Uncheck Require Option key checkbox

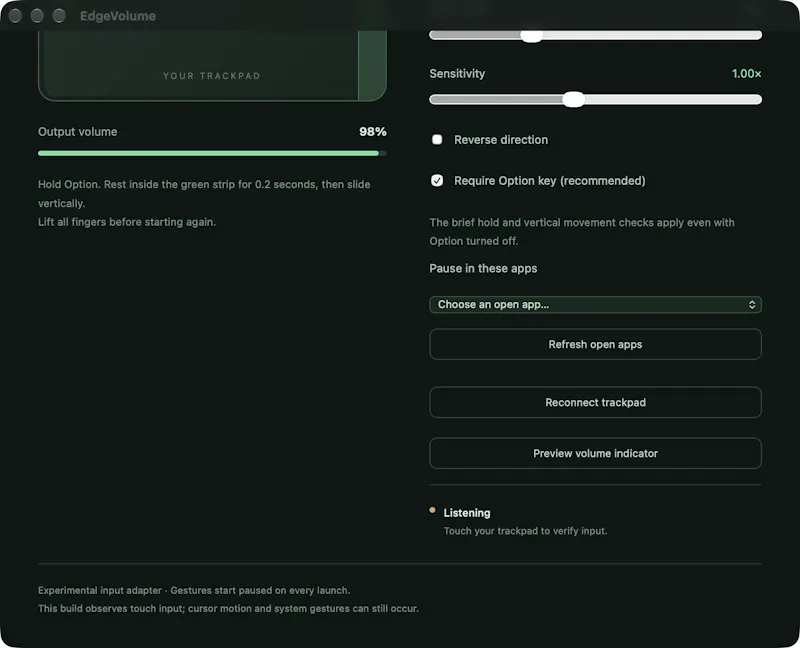coord(437,181)
